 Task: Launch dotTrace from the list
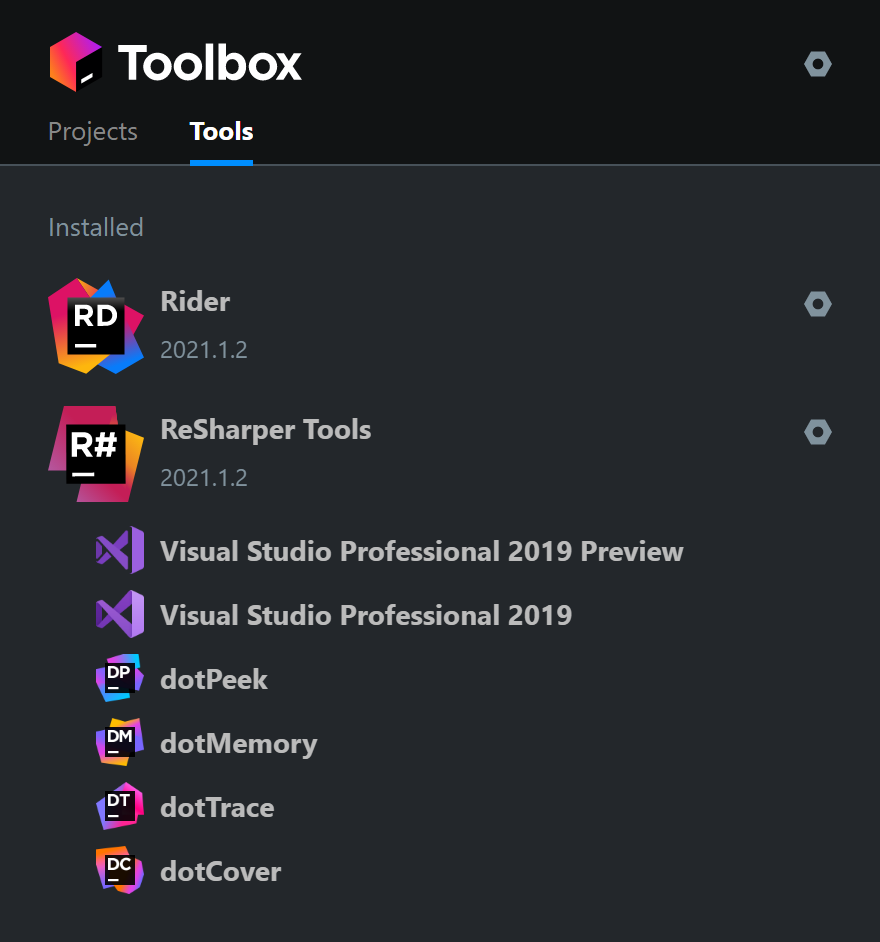217,807
